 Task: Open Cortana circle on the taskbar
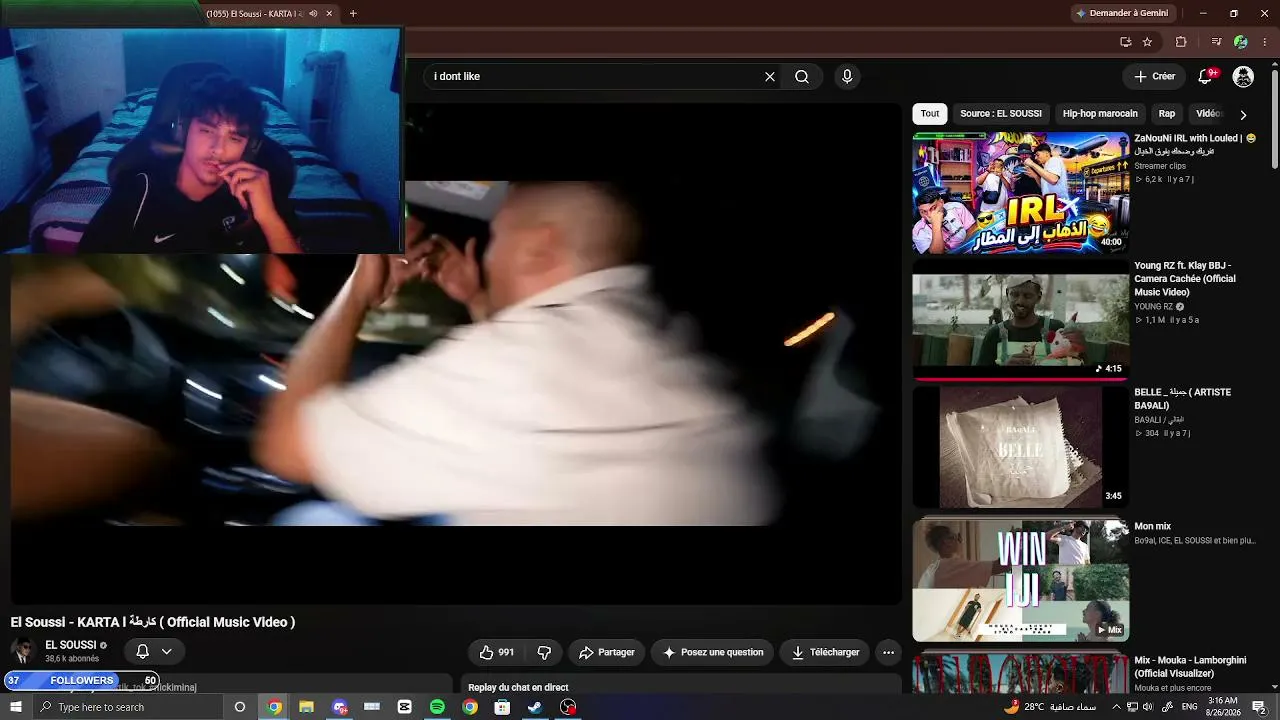tap(239, 707)
